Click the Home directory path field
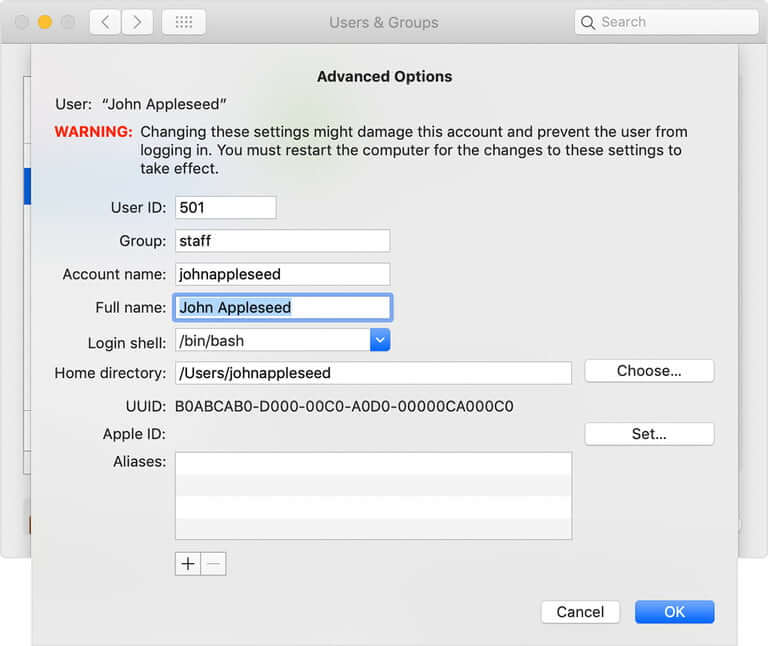This screenshot has width=768, height=646. pos(373,373)
